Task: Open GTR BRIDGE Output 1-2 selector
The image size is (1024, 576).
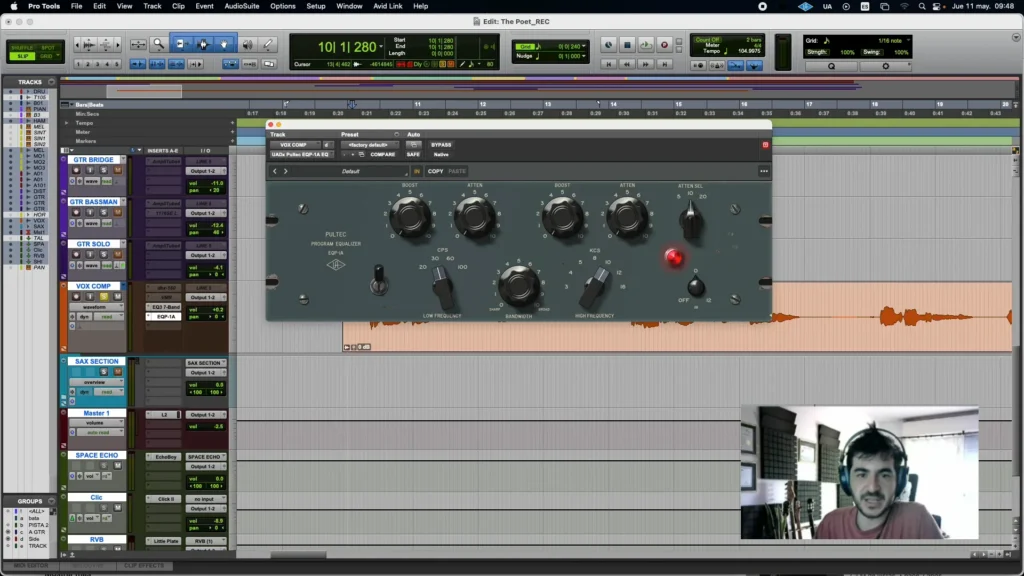Action: [204, 171]
